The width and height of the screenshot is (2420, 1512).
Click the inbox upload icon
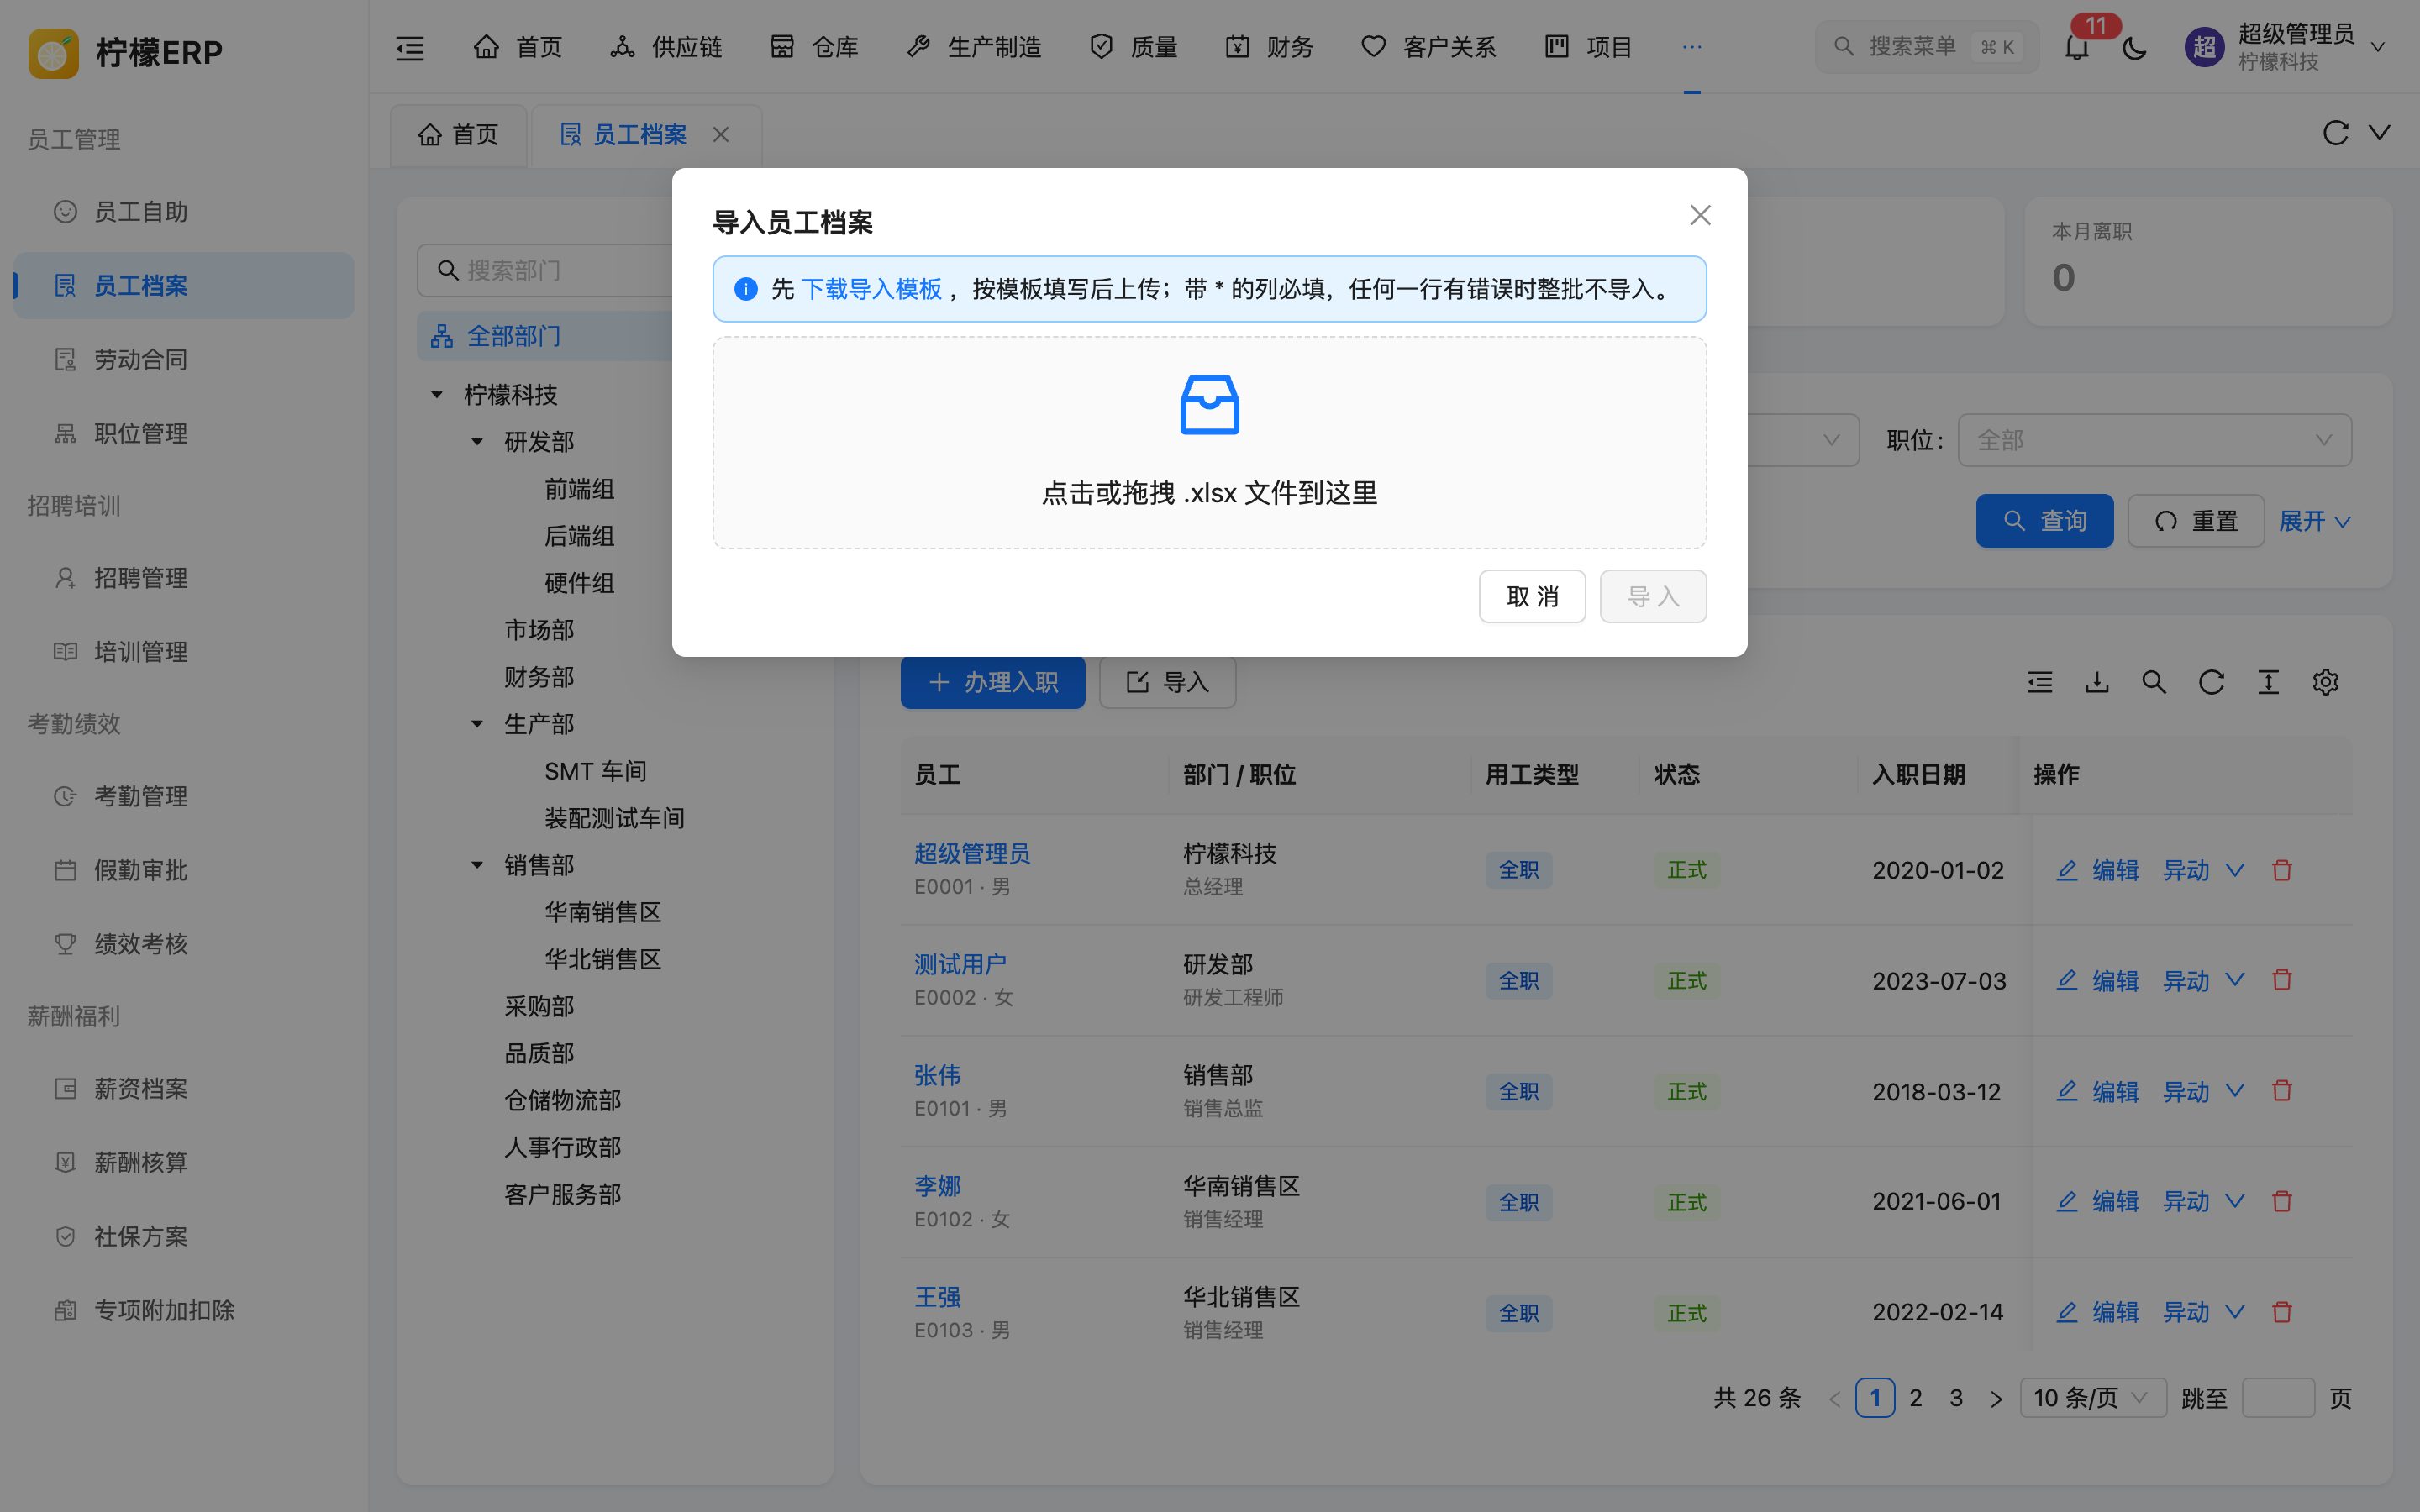click(1209, 405)
